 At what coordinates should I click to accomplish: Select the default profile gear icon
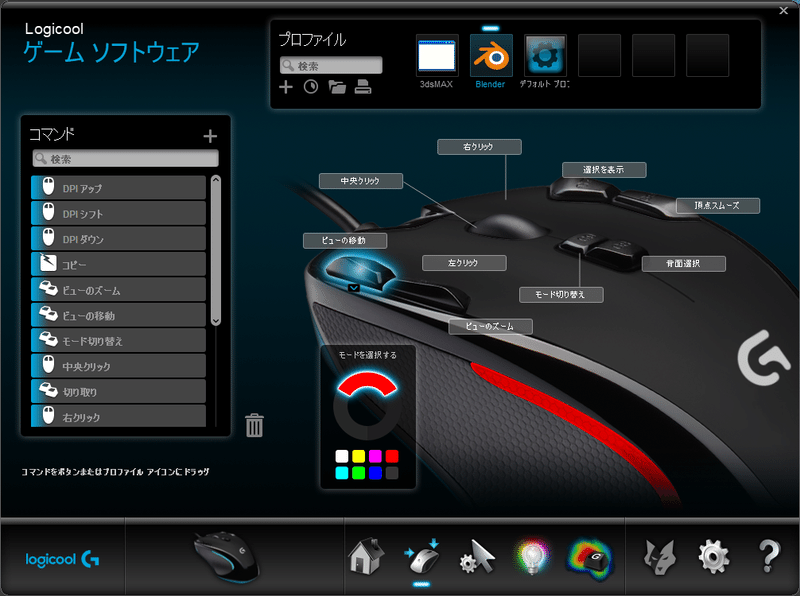(545, 56)
